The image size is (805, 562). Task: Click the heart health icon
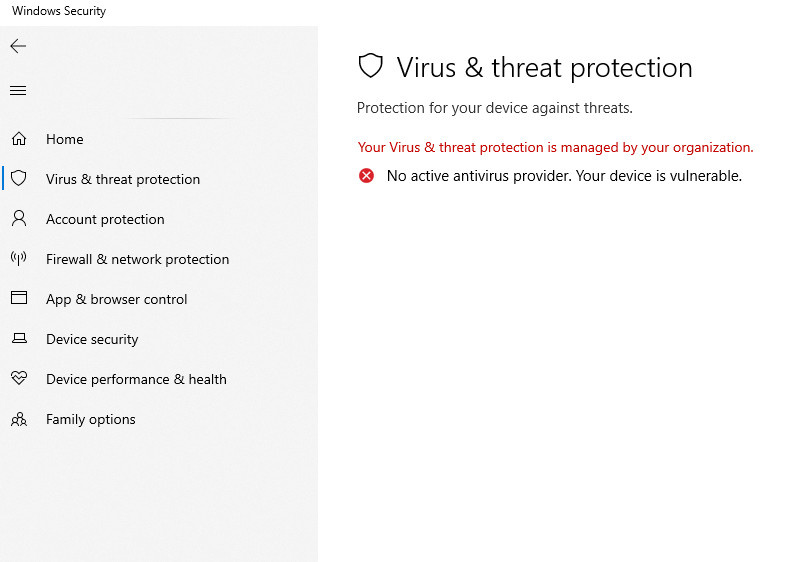[19, 378]
